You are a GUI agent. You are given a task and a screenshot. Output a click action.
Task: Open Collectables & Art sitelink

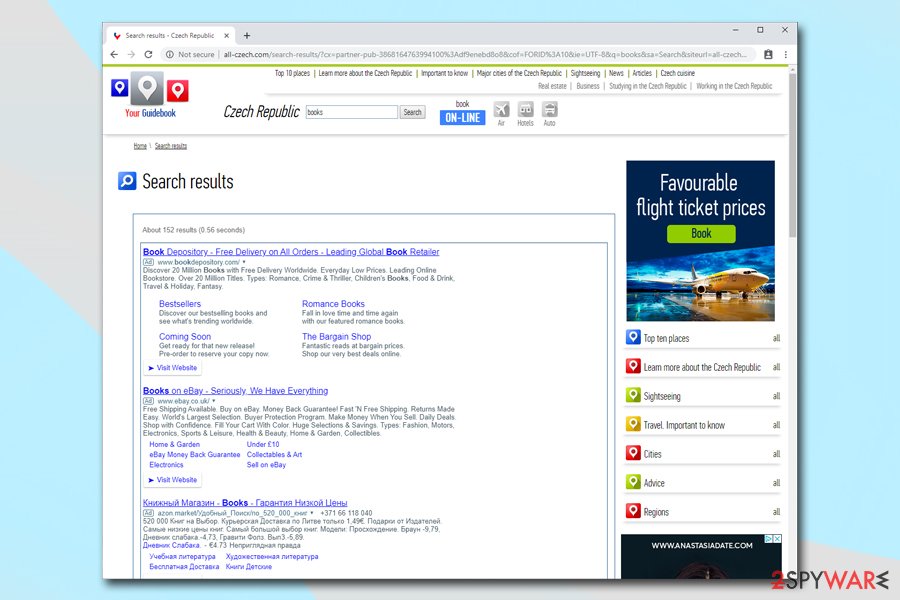point(274,455)
